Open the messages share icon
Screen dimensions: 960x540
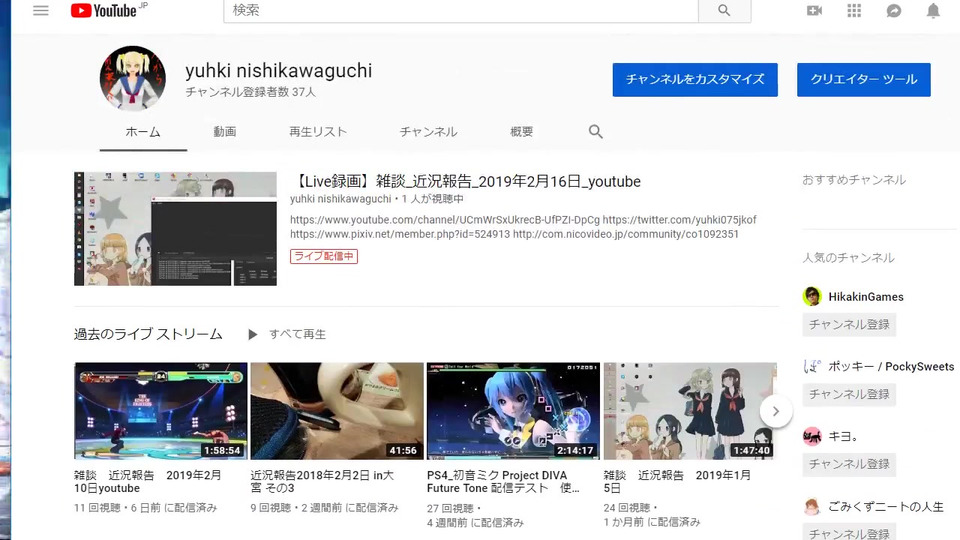(x=894, y=10)
